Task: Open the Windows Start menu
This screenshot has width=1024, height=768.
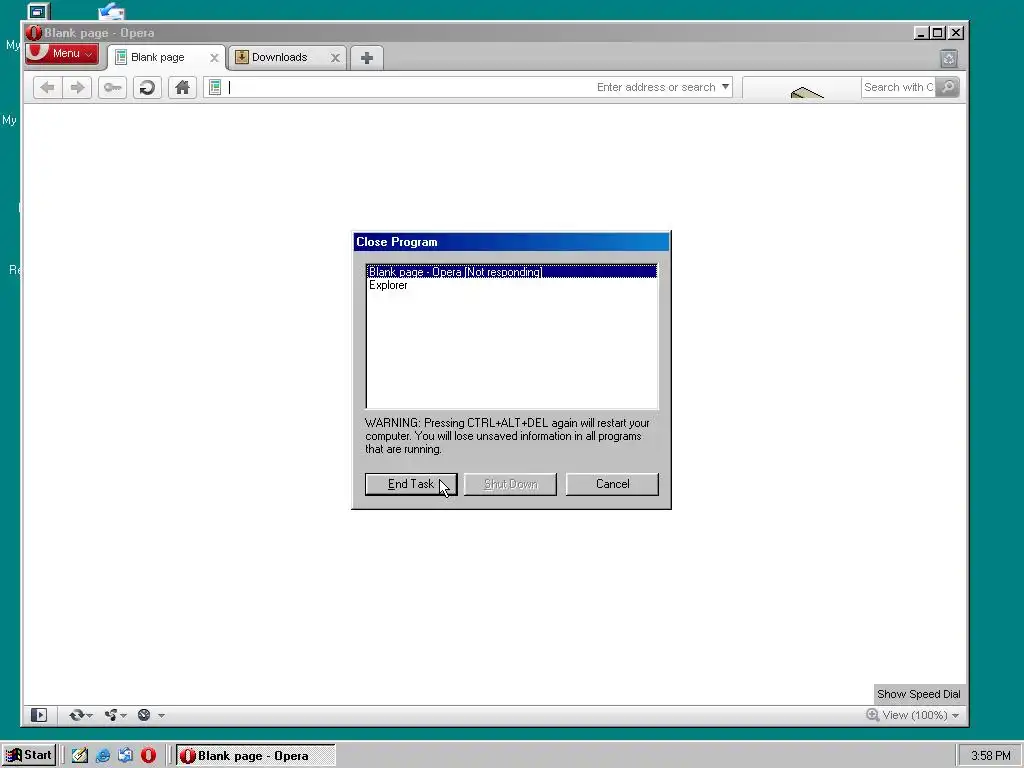Action: pos(29,755)
